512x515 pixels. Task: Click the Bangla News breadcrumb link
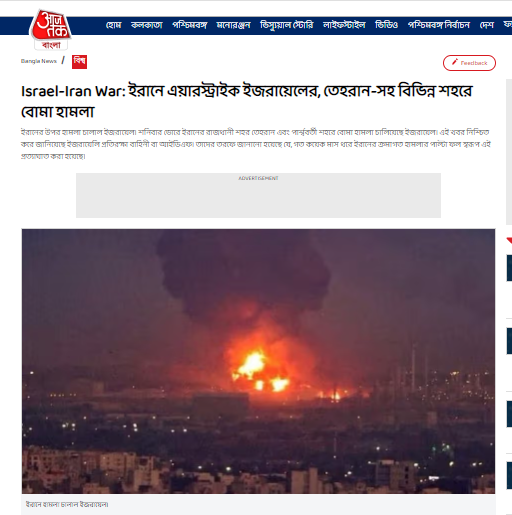coord(39,61)
